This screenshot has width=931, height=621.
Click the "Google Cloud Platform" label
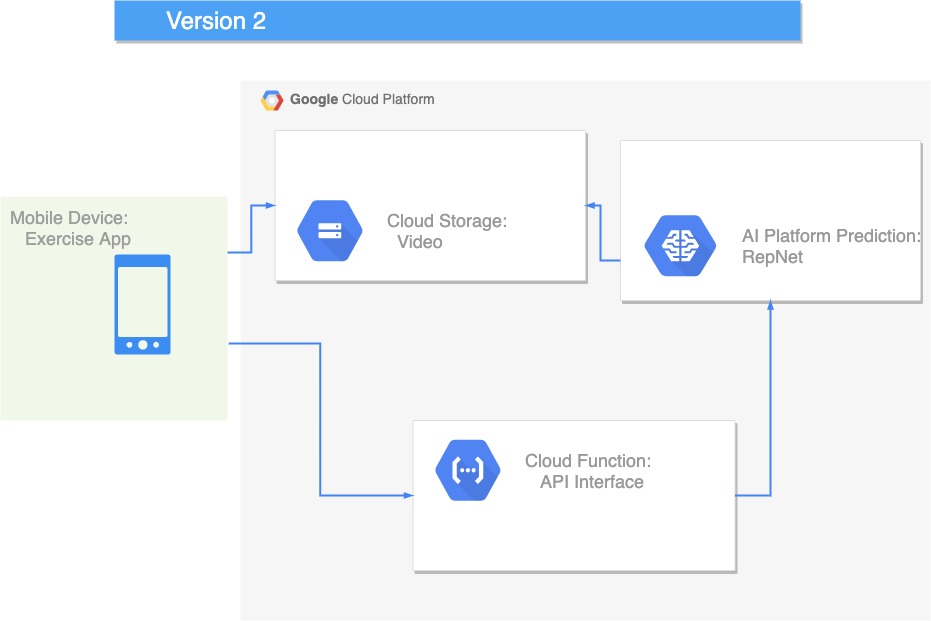pyautogui.click(x=362, y=99)
